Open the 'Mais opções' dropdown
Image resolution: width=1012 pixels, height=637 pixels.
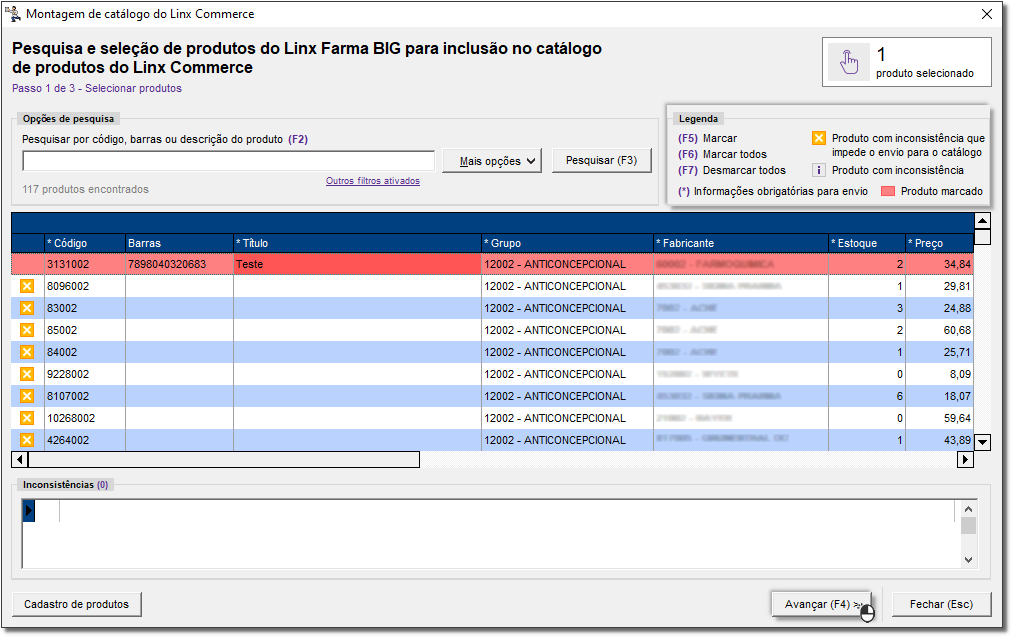(492, 161)
